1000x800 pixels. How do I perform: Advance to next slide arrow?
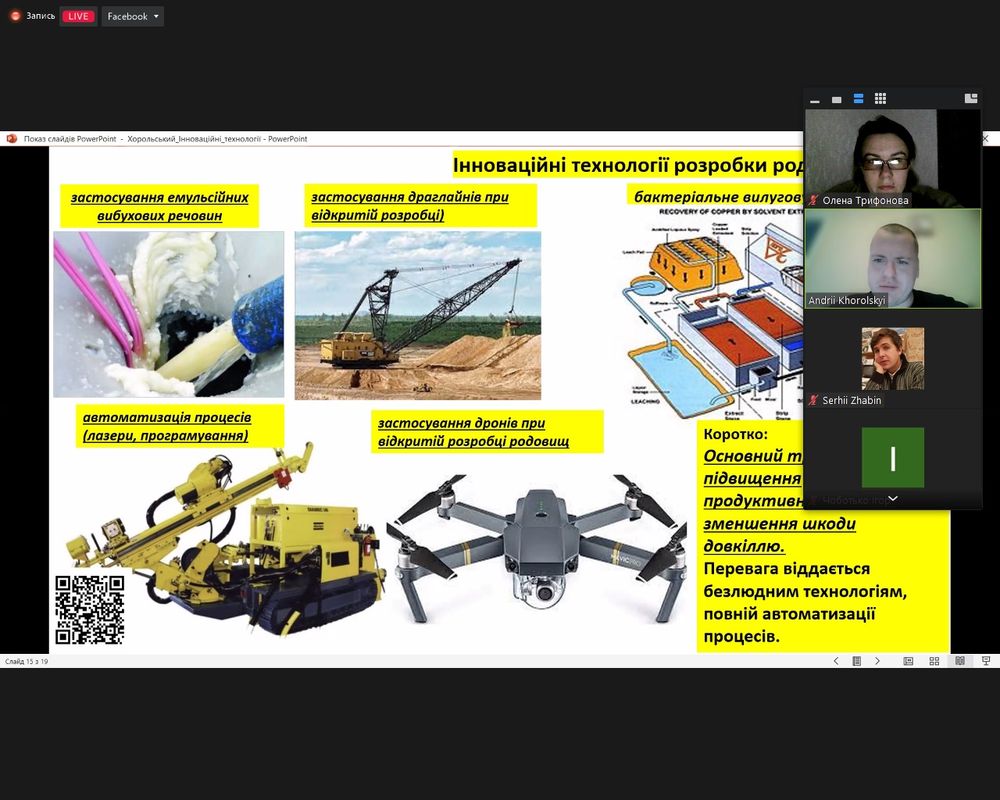pyautogui.click(x=878, y=661)
